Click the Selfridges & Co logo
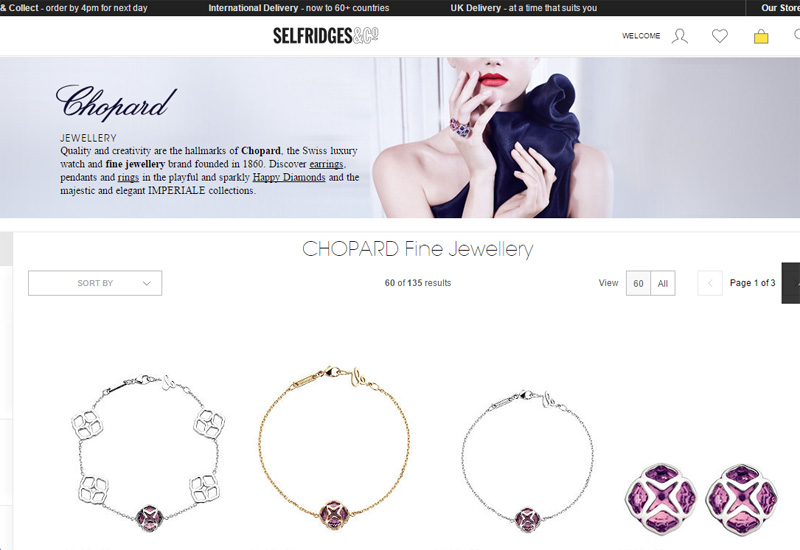800x550 pixels. pos(326,36)
